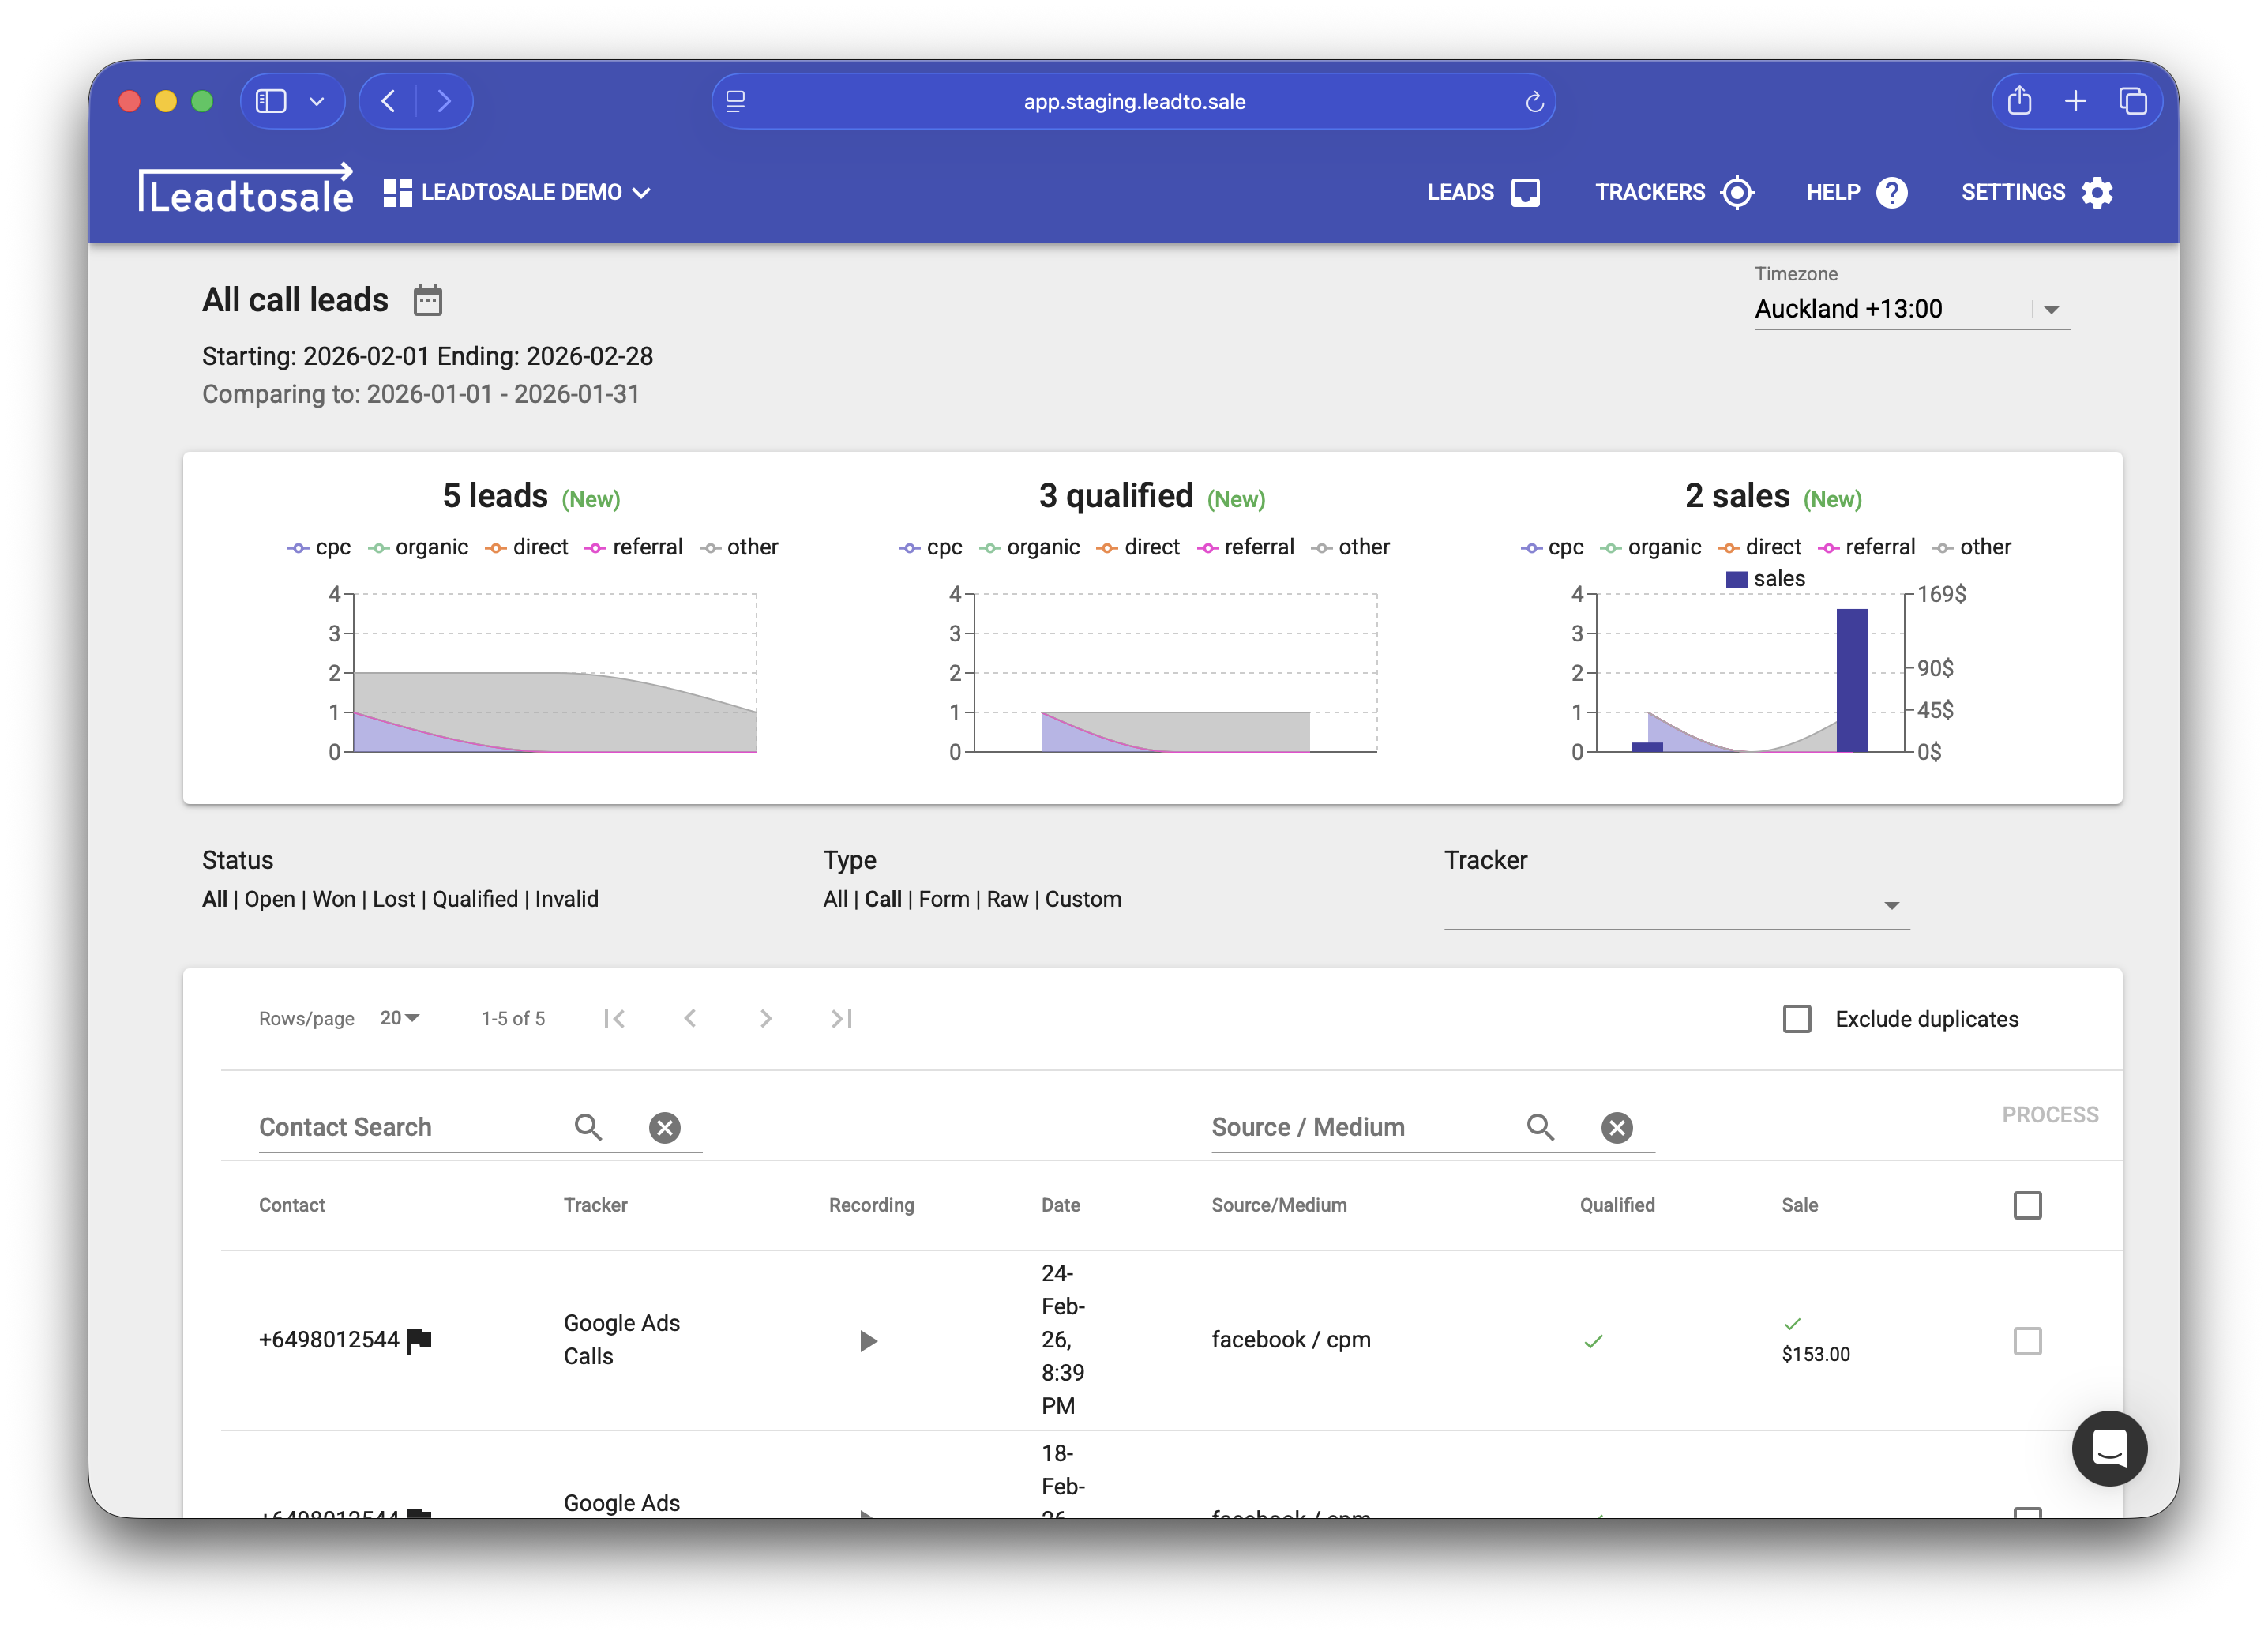Expand the Timezone Auckland dropdown

2051,310
